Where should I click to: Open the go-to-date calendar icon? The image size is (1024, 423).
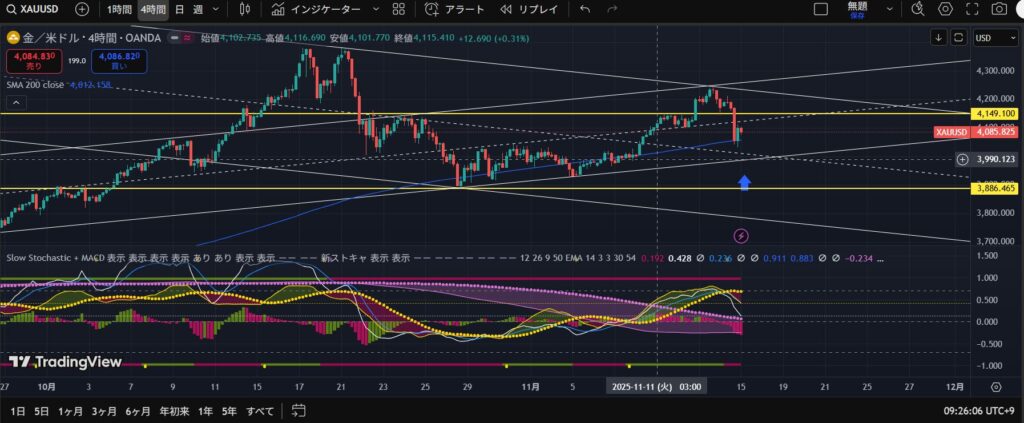click(297, 411)
